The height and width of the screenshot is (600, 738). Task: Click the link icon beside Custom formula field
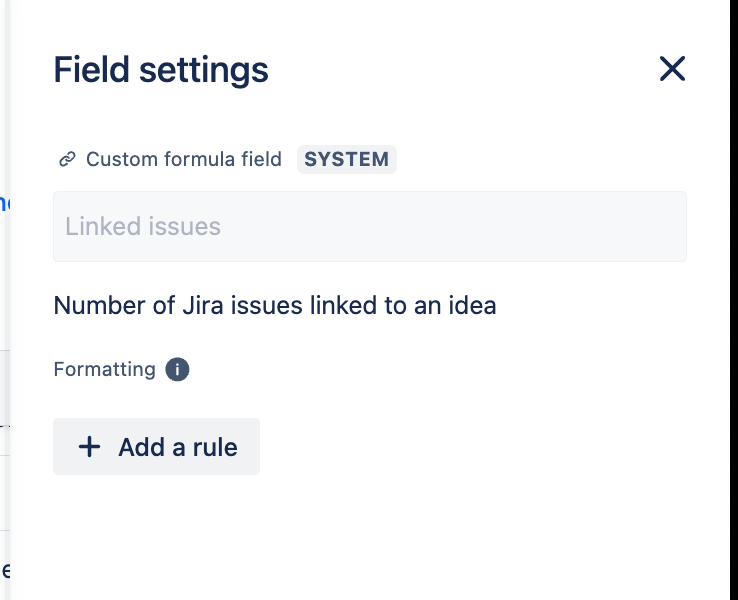pyautogui.click(x=67, y=159)
